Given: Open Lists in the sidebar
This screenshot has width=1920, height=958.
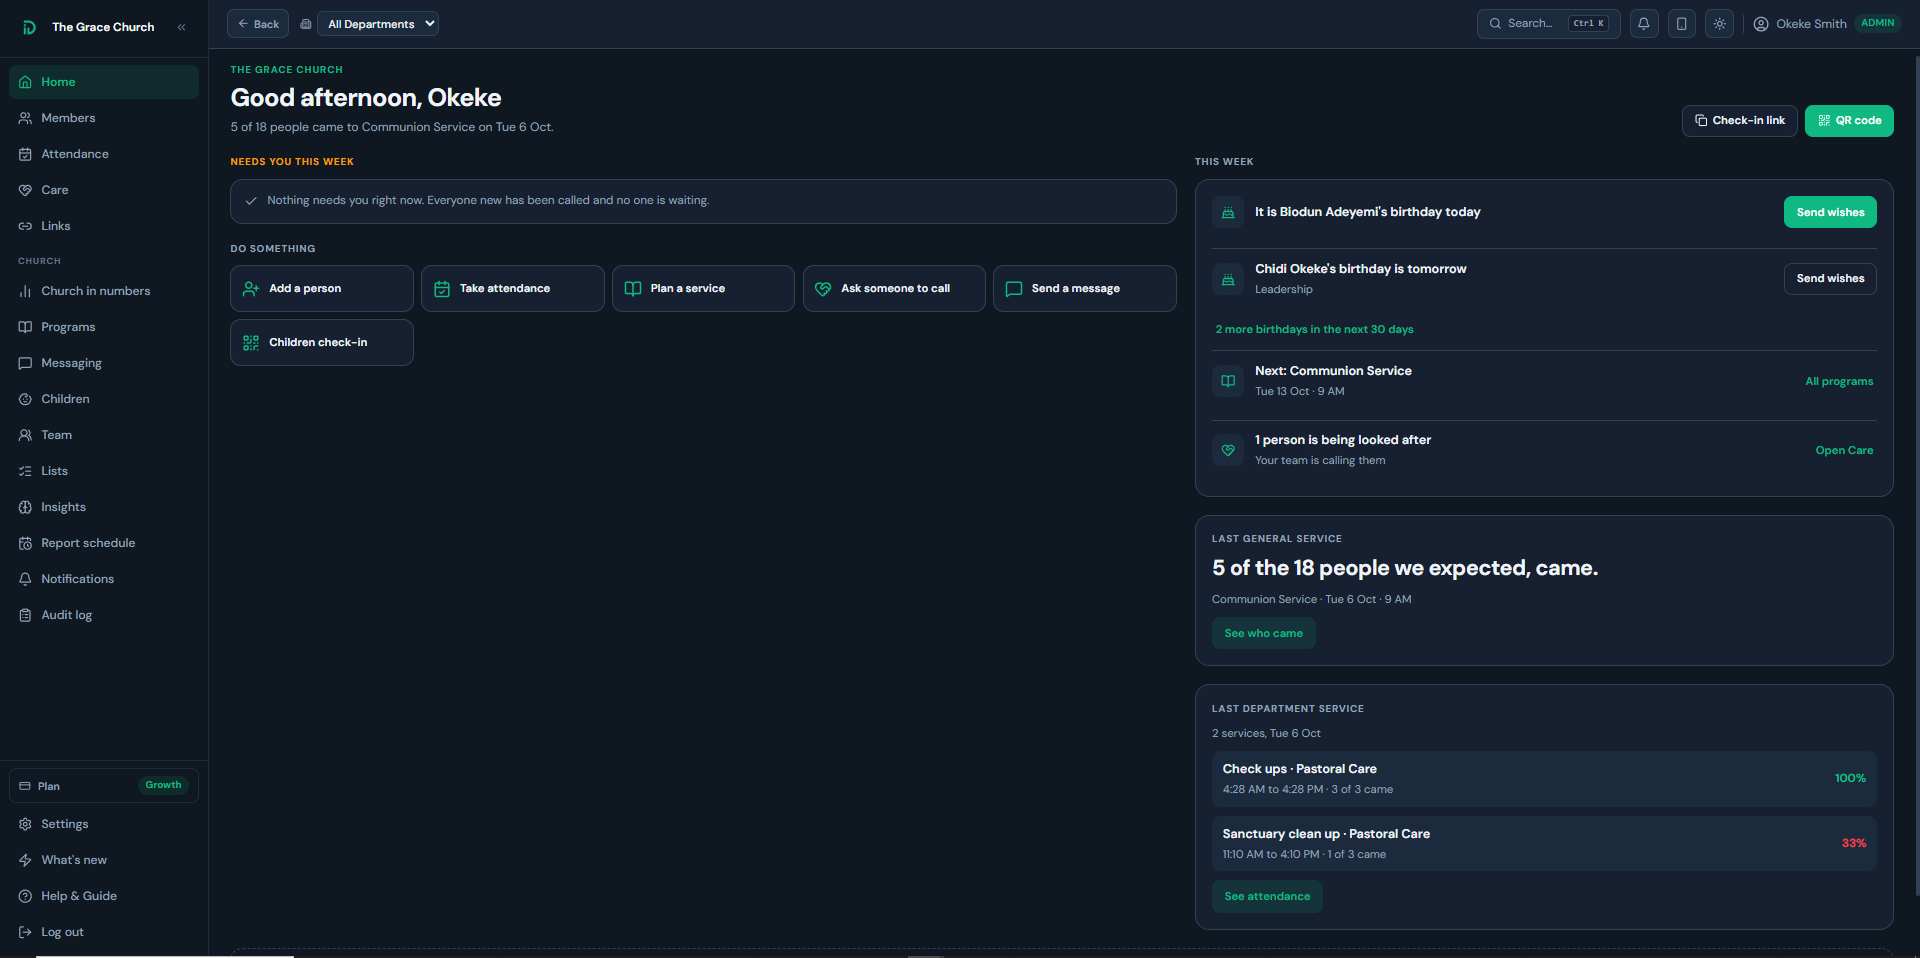Looking at the screenshot, I should pyautogui.click(x=104, y=471).
